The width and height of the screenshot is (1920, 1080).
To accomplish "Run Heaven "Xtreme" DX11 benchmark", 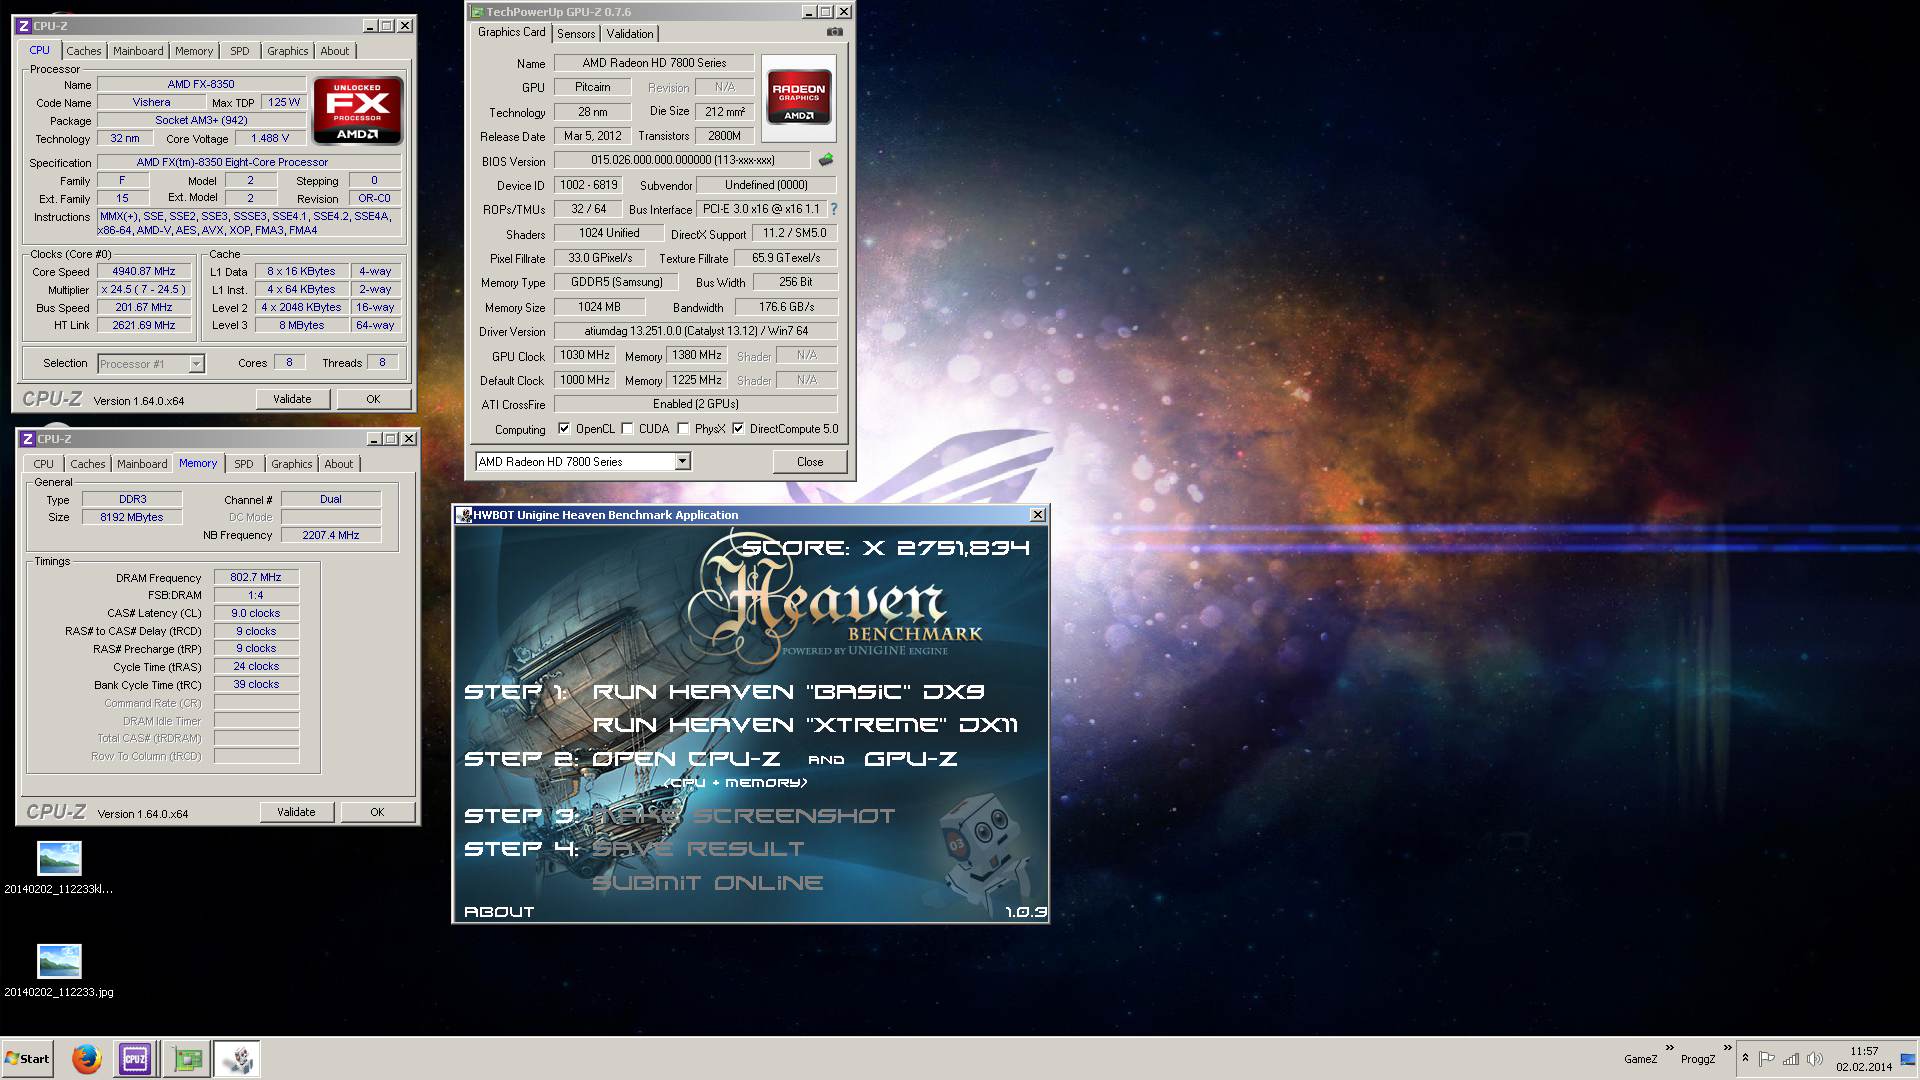I will pyautogui.click(x=805, y=725).
